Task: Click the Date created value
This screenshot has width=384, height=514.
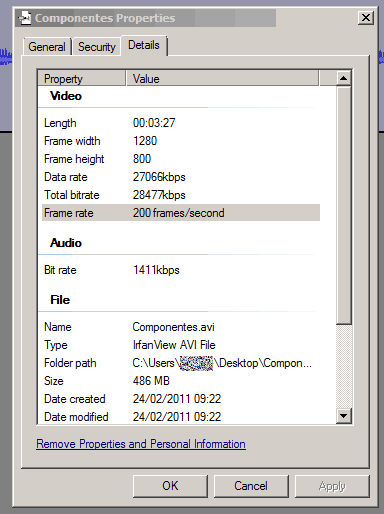Action: click(177, 399)
